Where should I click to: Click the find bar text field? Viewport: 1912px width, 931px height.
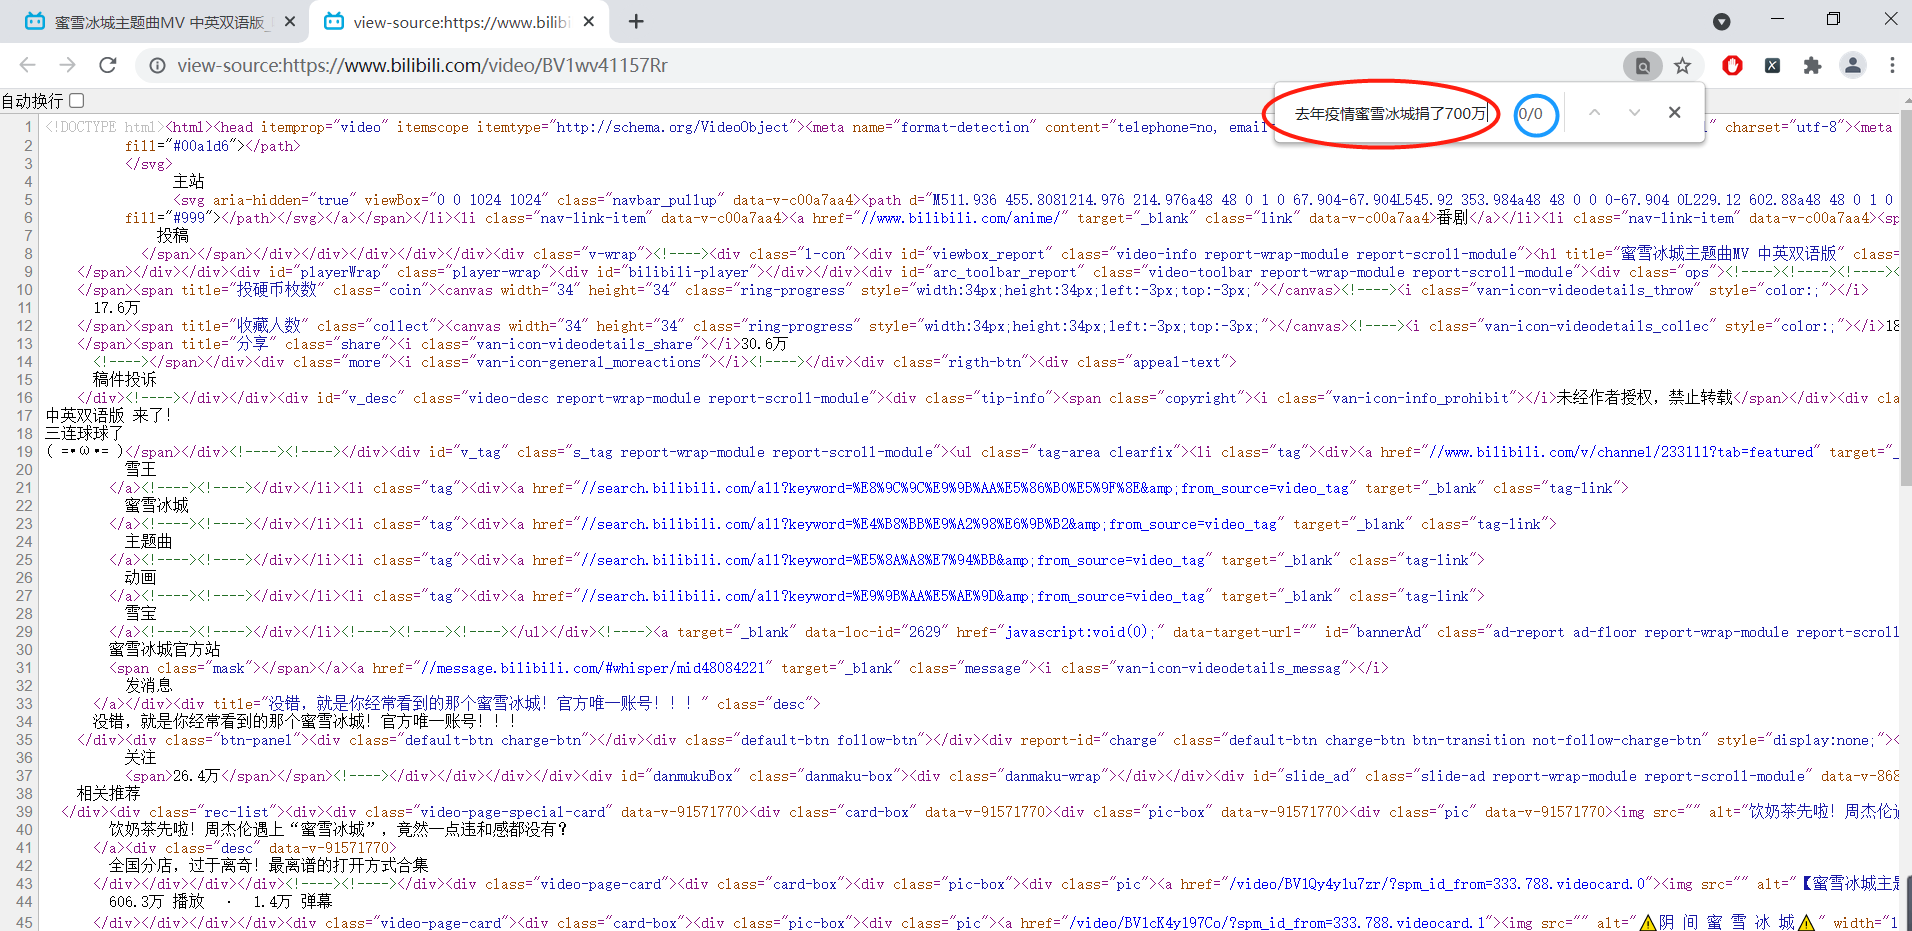coord(1391,113)
